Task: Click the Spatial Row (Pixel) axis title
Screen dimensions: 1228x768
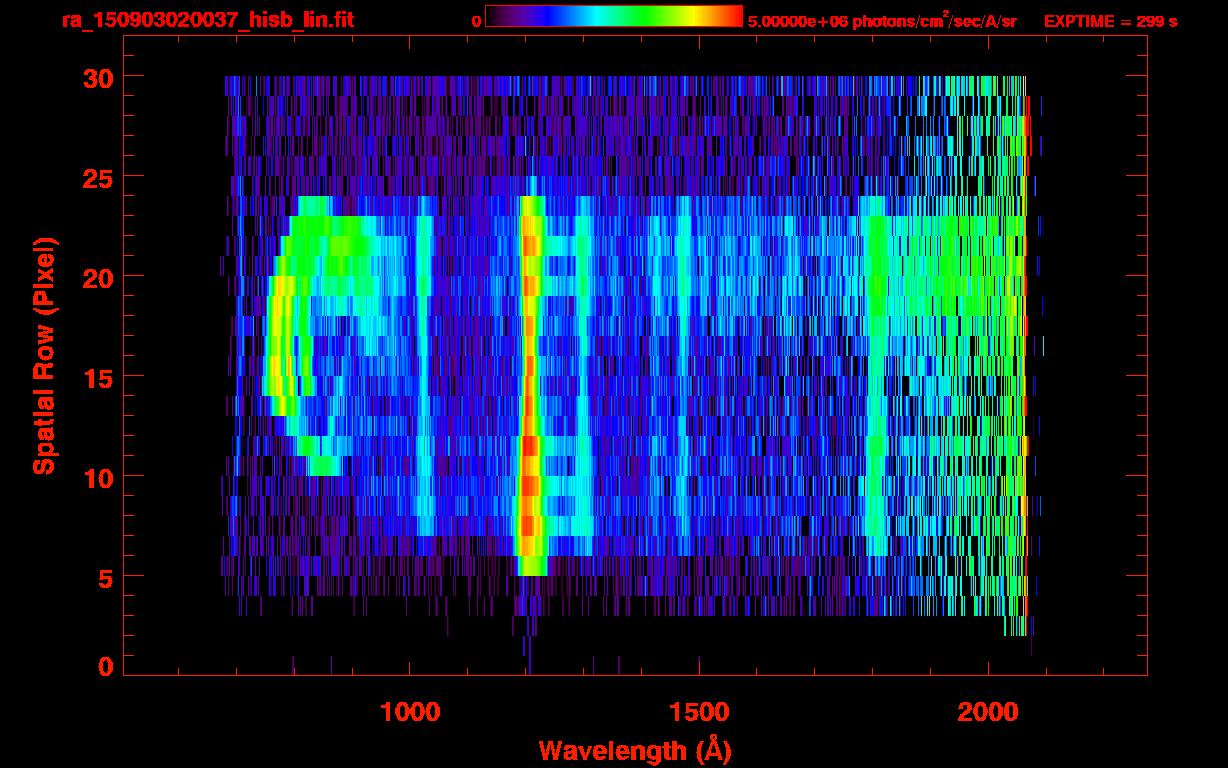Action: point(44,356)
